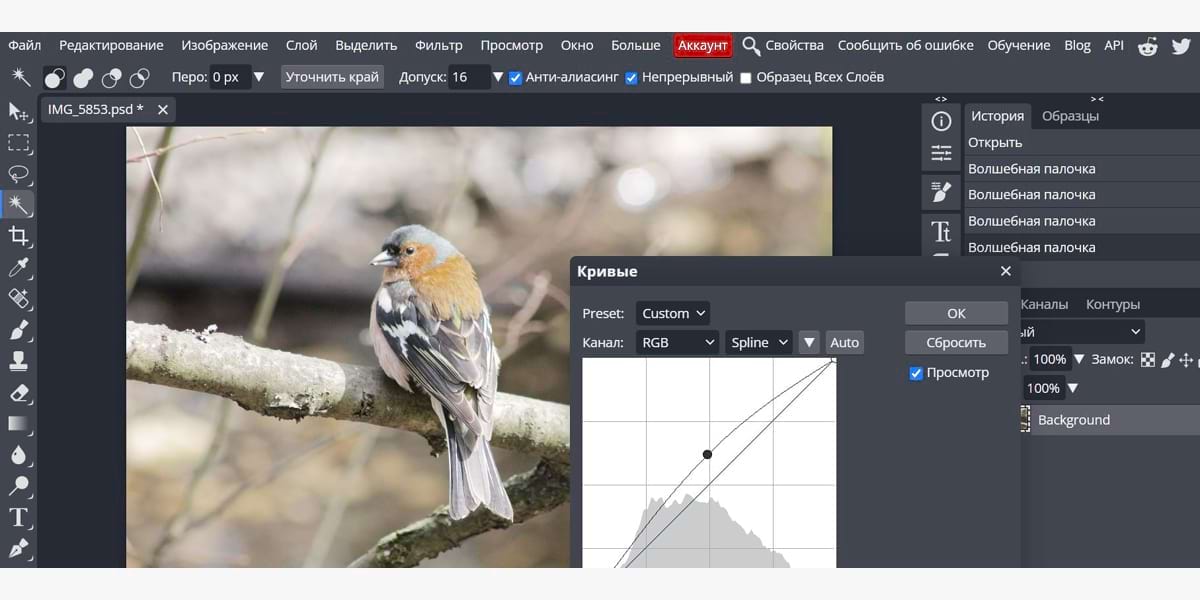Select the Lasso tool
Image resolution: width=1200 pixels, height=600 pixels.
[x=18, y=174]
